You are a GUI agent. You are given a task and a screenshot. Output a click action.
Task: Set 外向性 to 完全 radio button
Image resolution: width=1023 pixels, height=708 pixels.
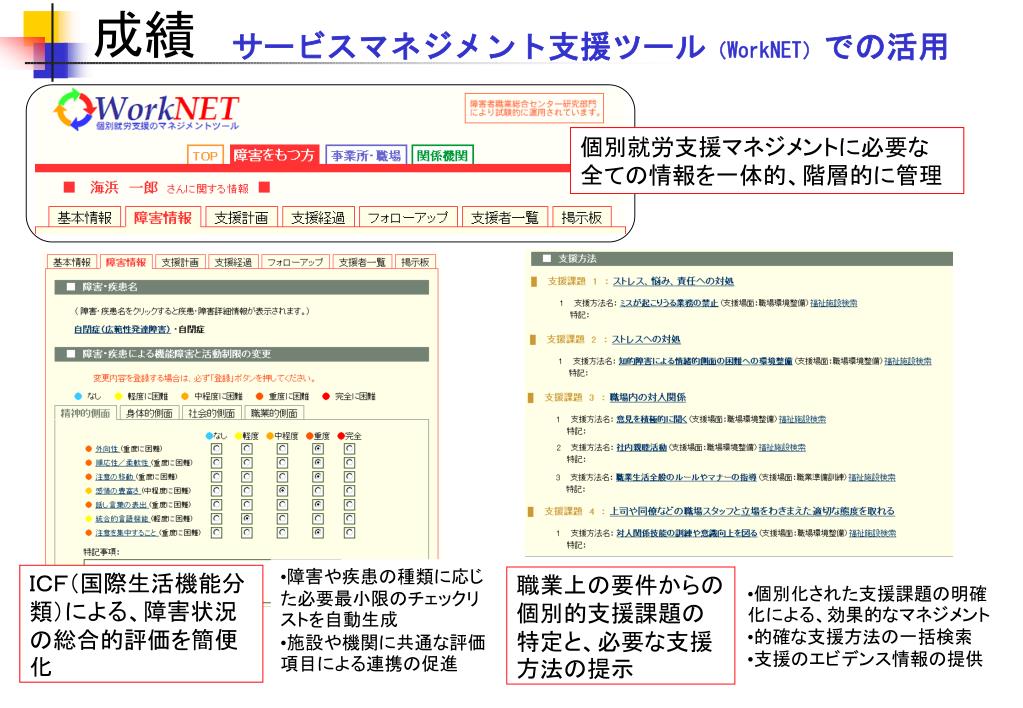pyautogui.click(x=350, y=449)
